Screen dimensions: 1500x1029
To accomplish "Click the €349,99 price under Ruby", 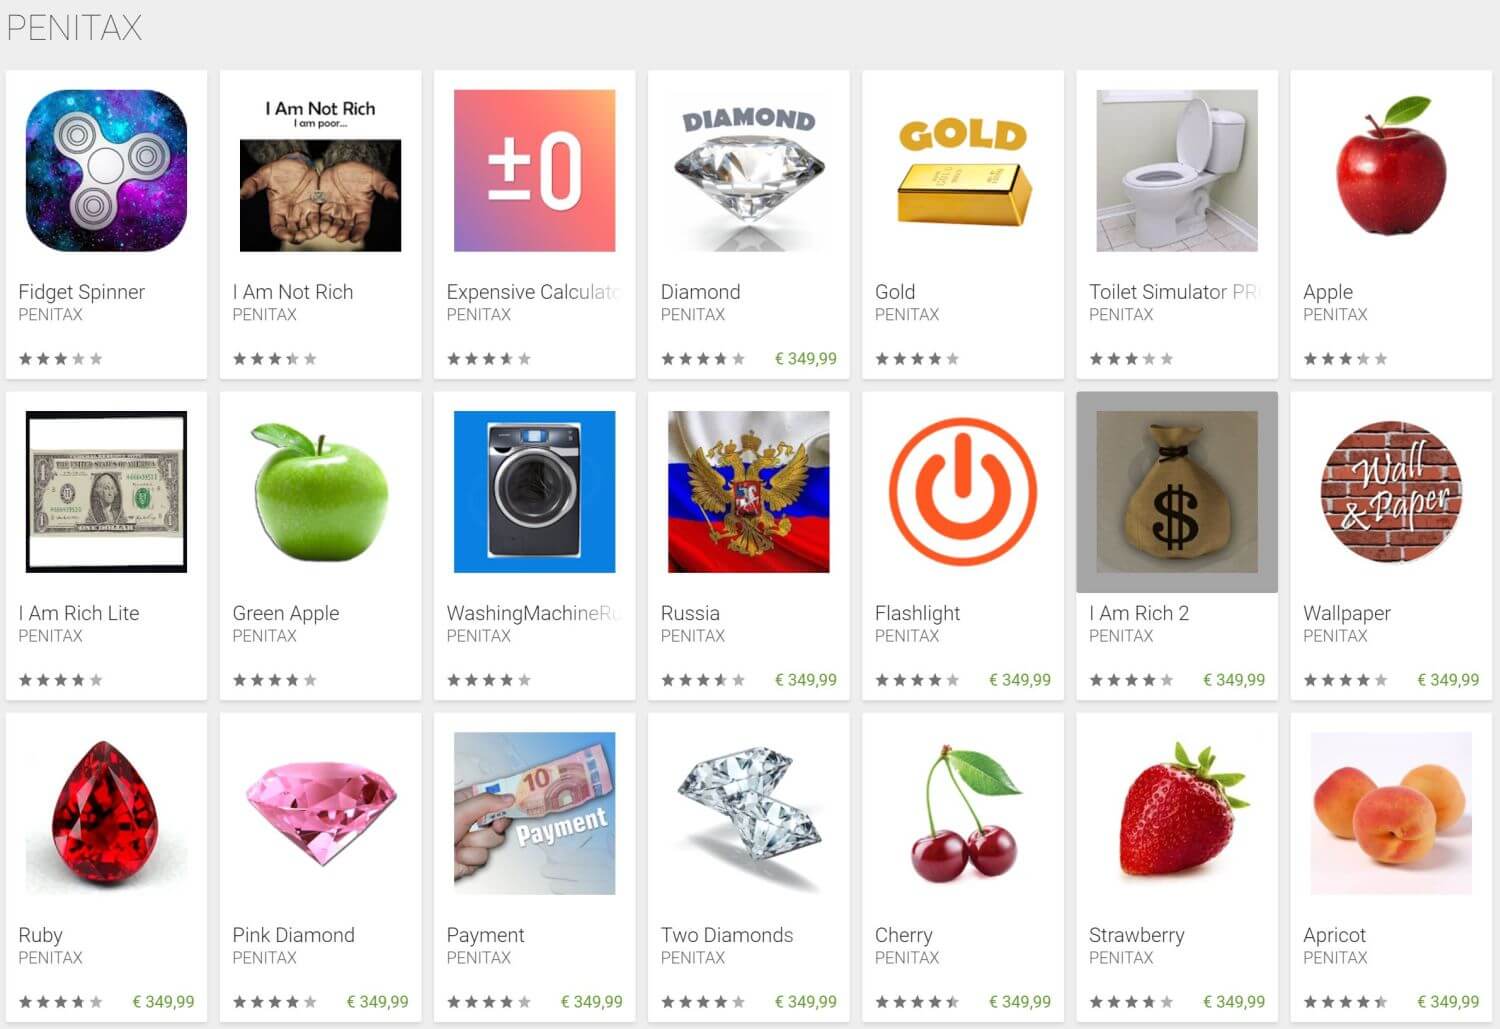I will point(164,1002).
